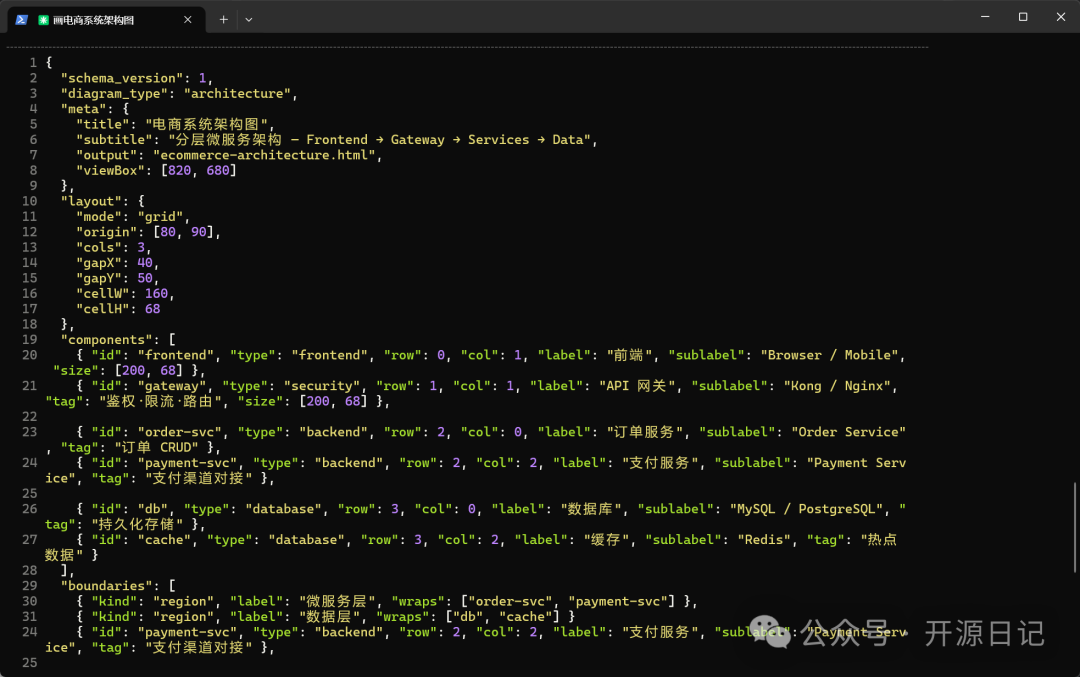The image size is (1080, 677).
Task: Close the 画电商系统架构图 tab
Action: coord(187,20)
